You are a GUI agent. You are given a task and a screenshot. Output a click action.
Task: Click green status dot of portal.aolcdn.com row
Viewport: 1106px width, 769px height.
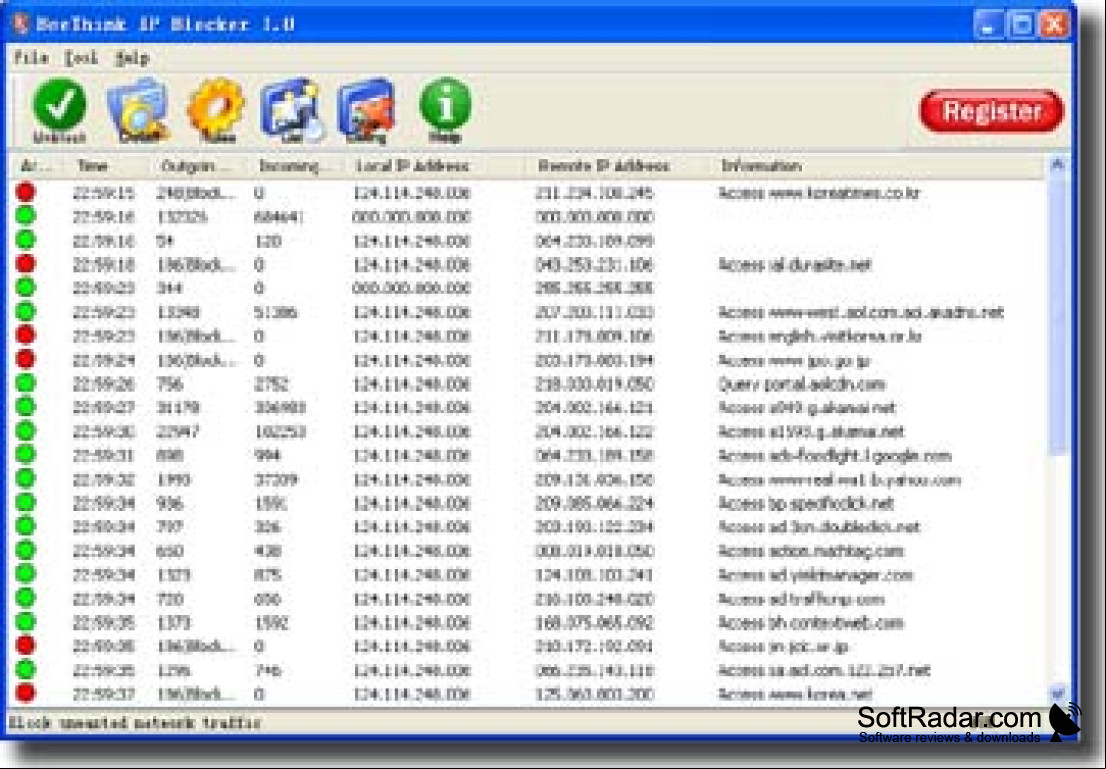pyautogui.click(x=26, y=383)
